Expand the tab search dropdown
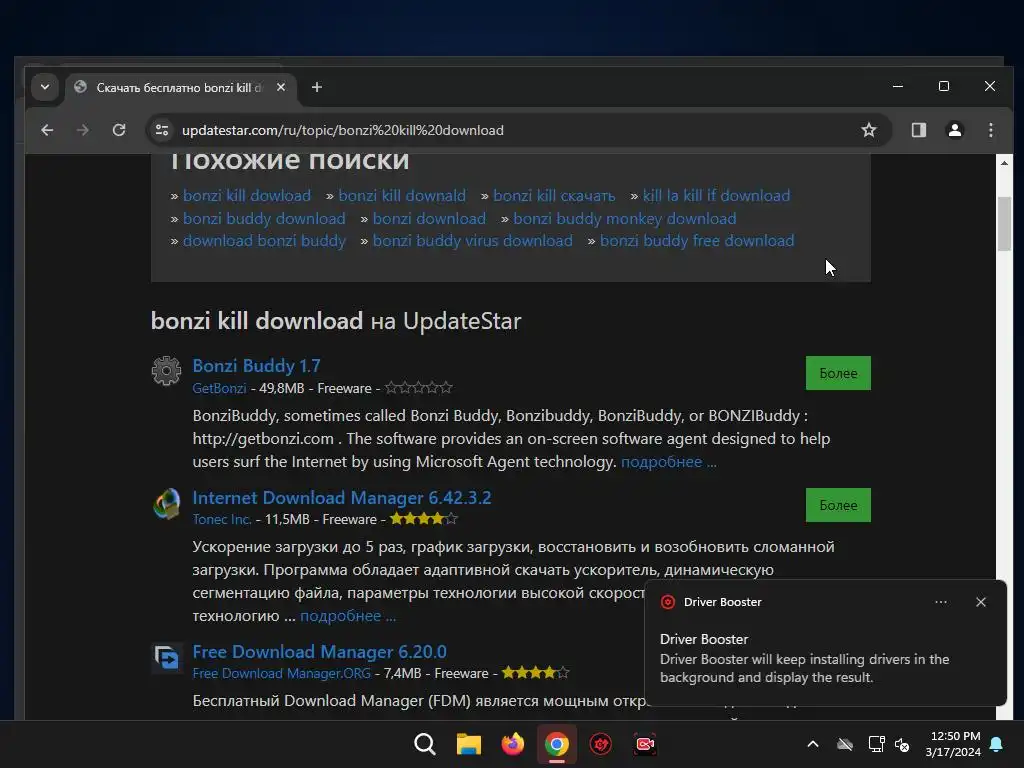1024x768 pixels. coord(44,87)
